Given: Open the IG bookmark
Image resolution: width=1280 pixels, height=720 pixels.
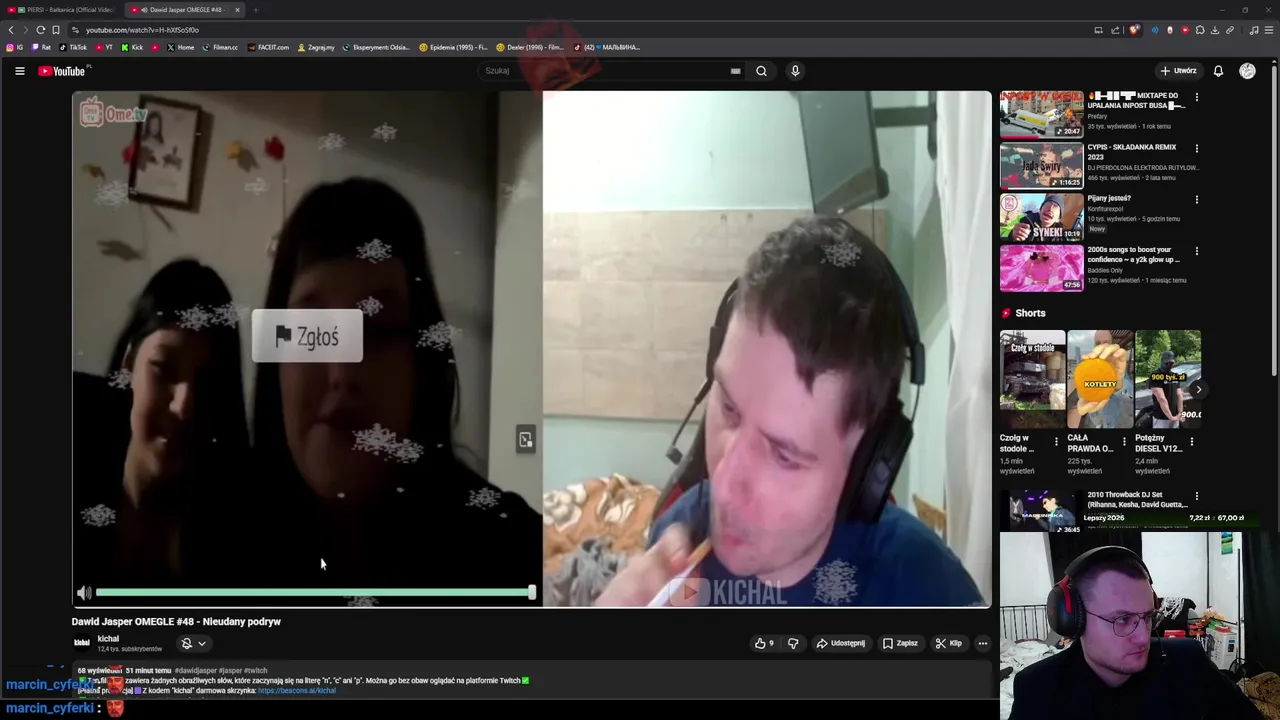Looking at the screenshot, I should (x=15, y=47).
